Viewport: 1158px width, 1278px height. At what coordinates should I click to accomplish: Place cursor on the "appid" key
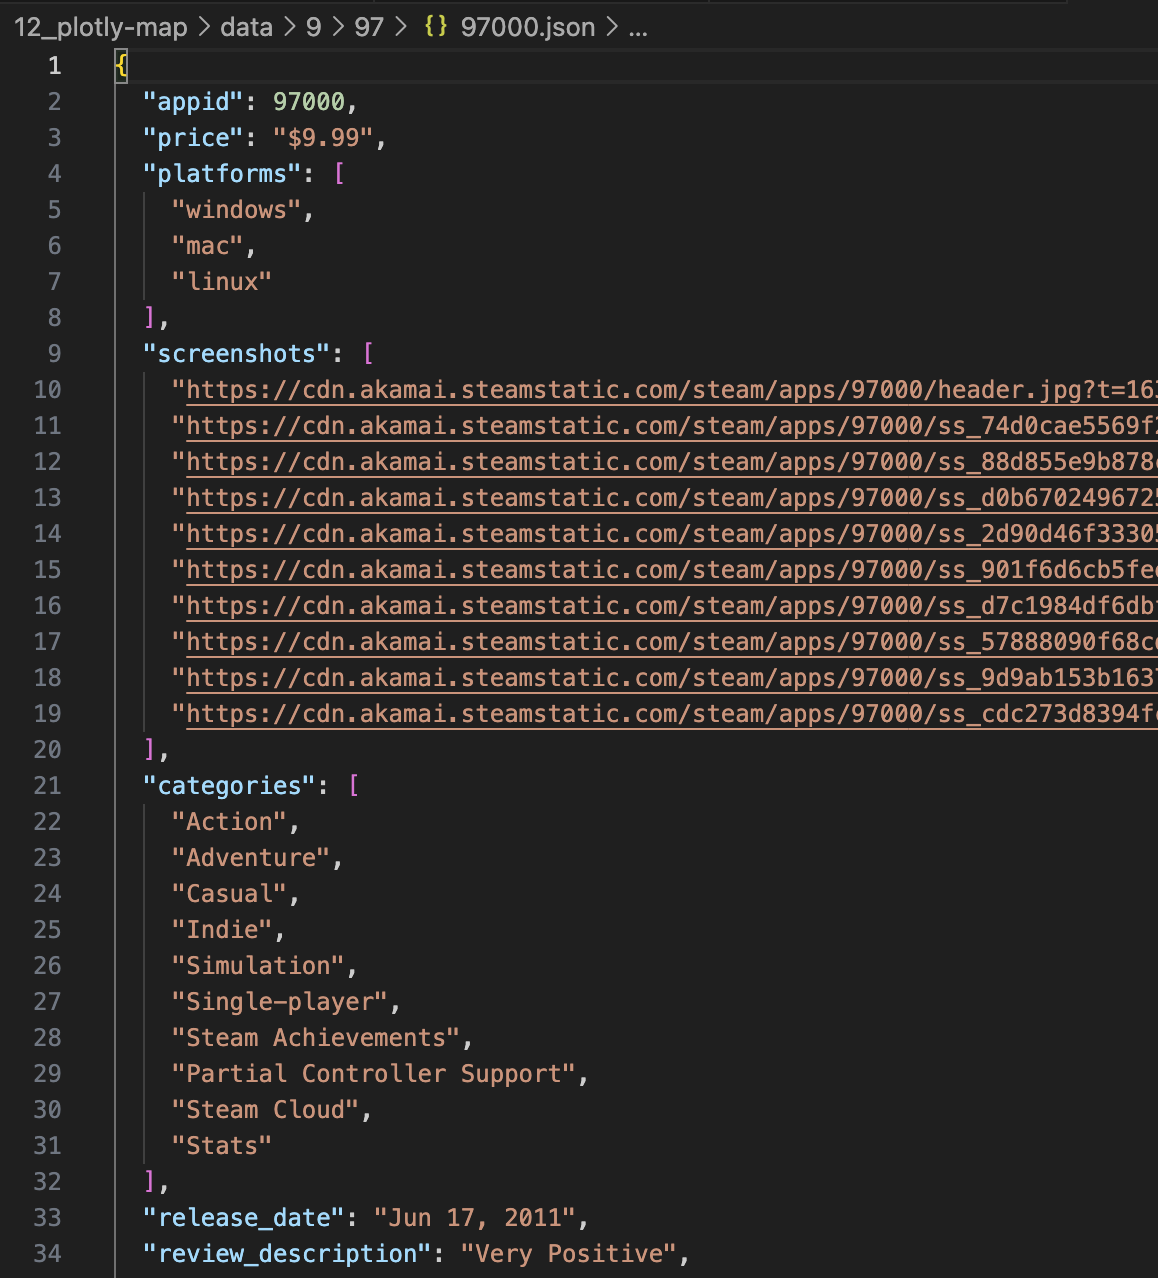194,102
